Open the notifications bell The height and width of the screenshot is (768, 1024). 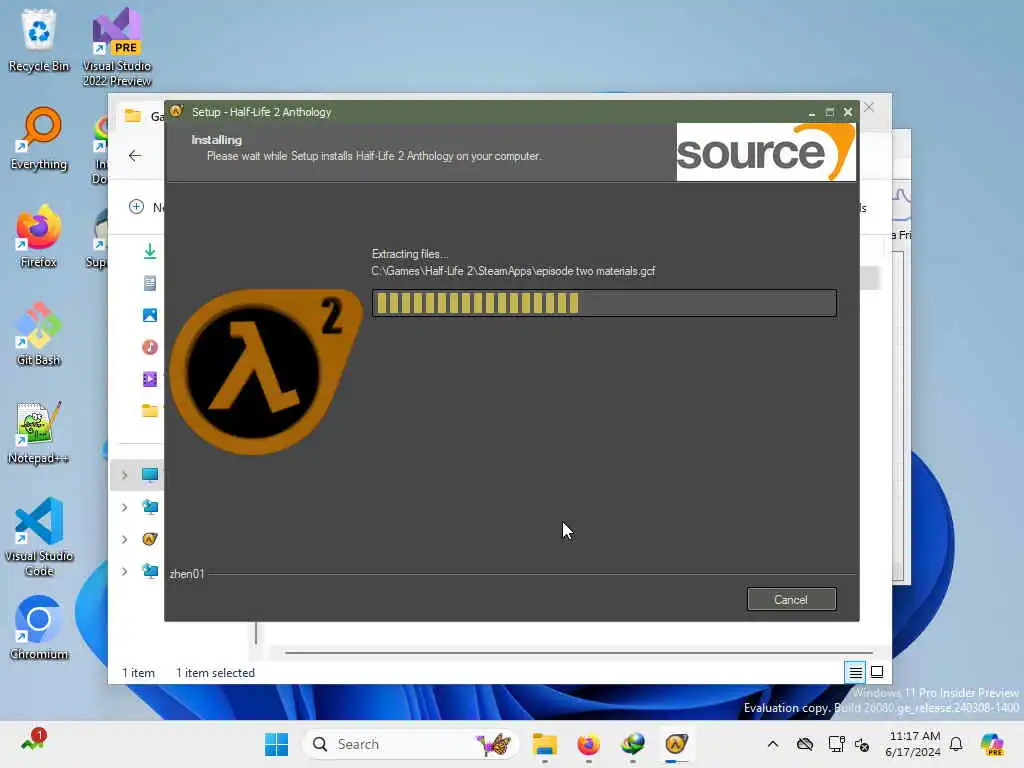[x=956, y=744]
